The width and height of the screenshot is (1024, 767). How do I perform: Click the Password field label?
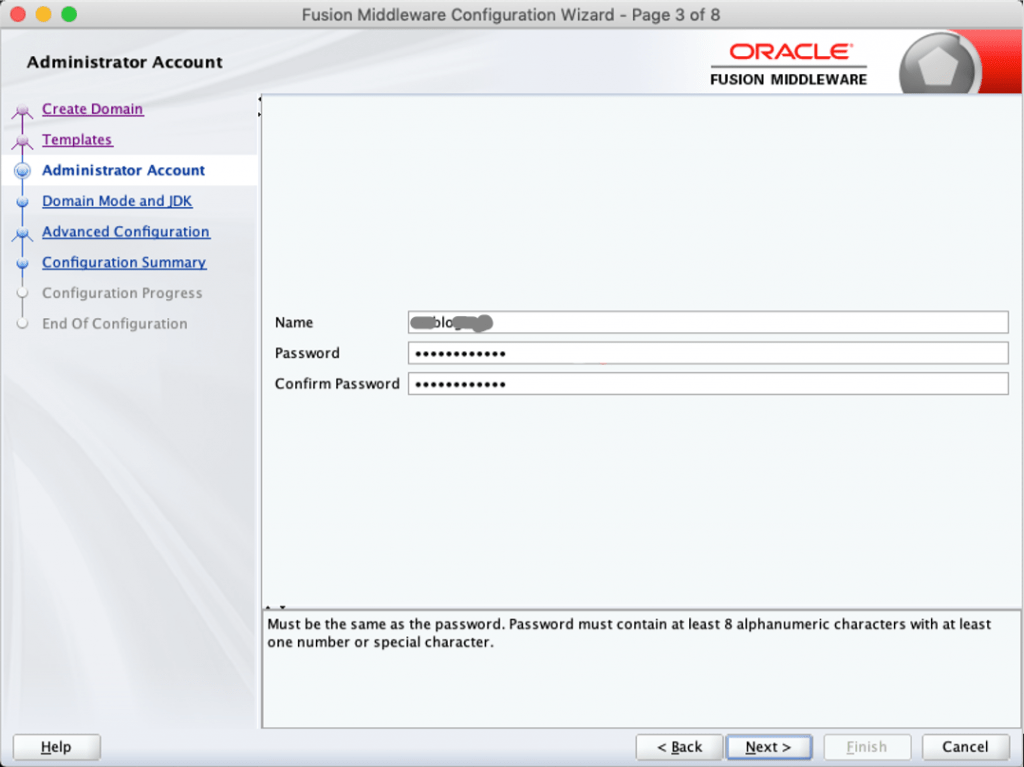click(x=307, y=353)
